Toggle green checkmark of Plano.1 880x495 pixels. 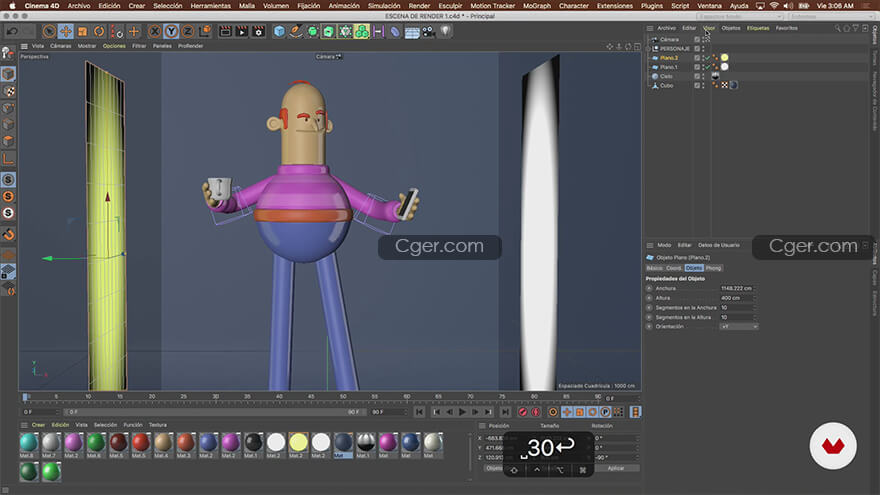click(708, 67)
